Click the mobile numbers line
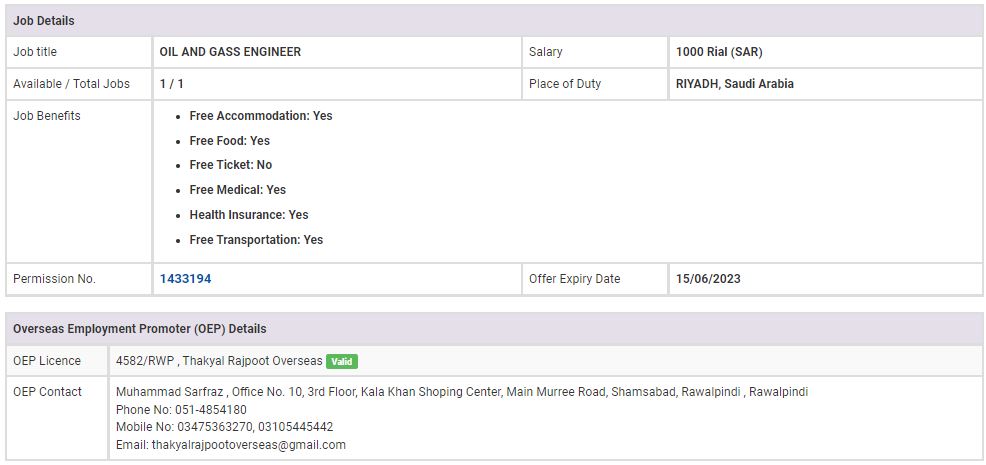This screenshot has height=465, width=986. (224, 427)
